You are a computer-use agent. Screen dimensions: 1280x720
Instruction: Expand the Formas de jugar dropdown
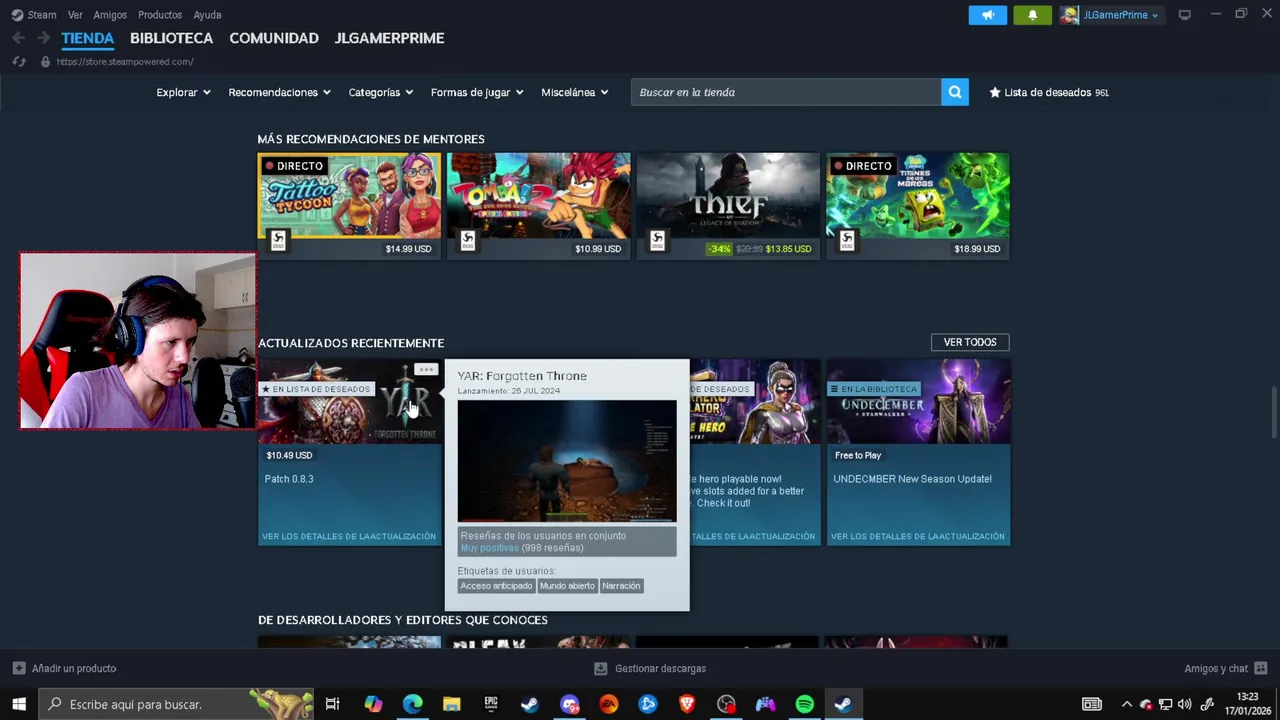click(x=477, y=92)
